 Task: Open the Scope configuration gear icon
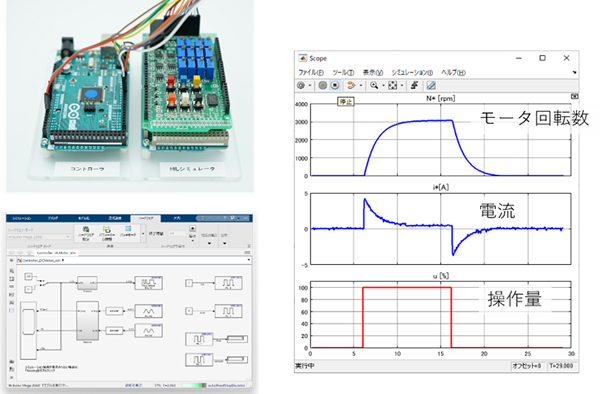(x=301, y=85)
